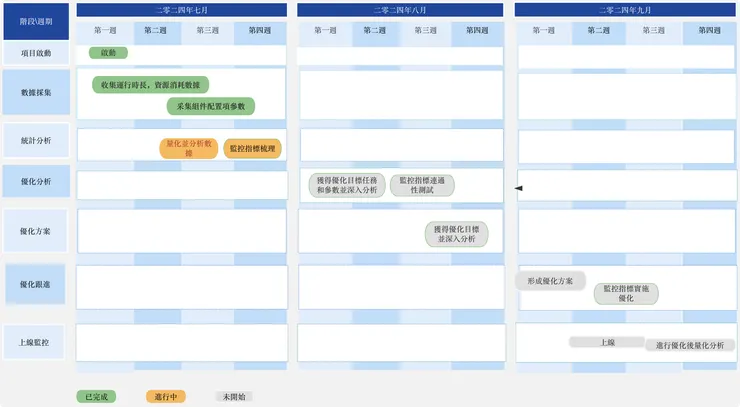Image resolution: width=740 pixels, height=407 pixels.
Task: Select the orange 量化並分析數據 task
Action: click(189, 148)
